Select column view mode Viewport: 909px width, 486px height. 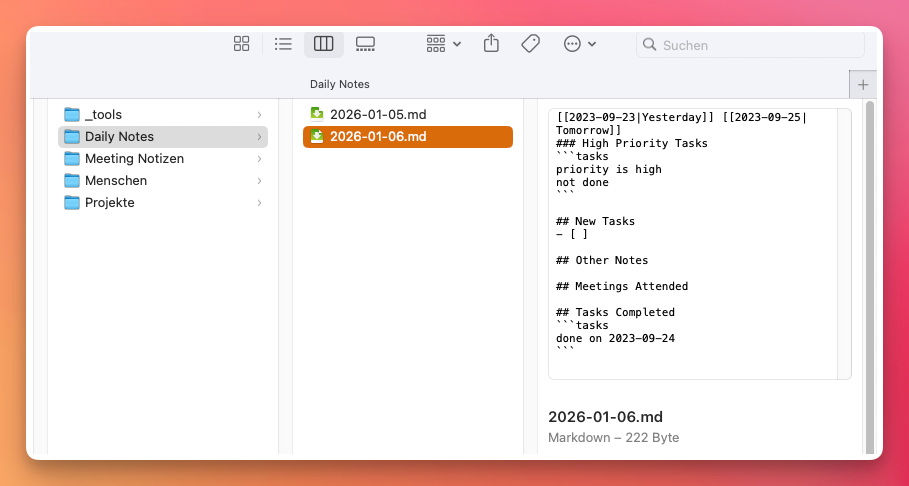pyautogui.click(x=323, y=44)
